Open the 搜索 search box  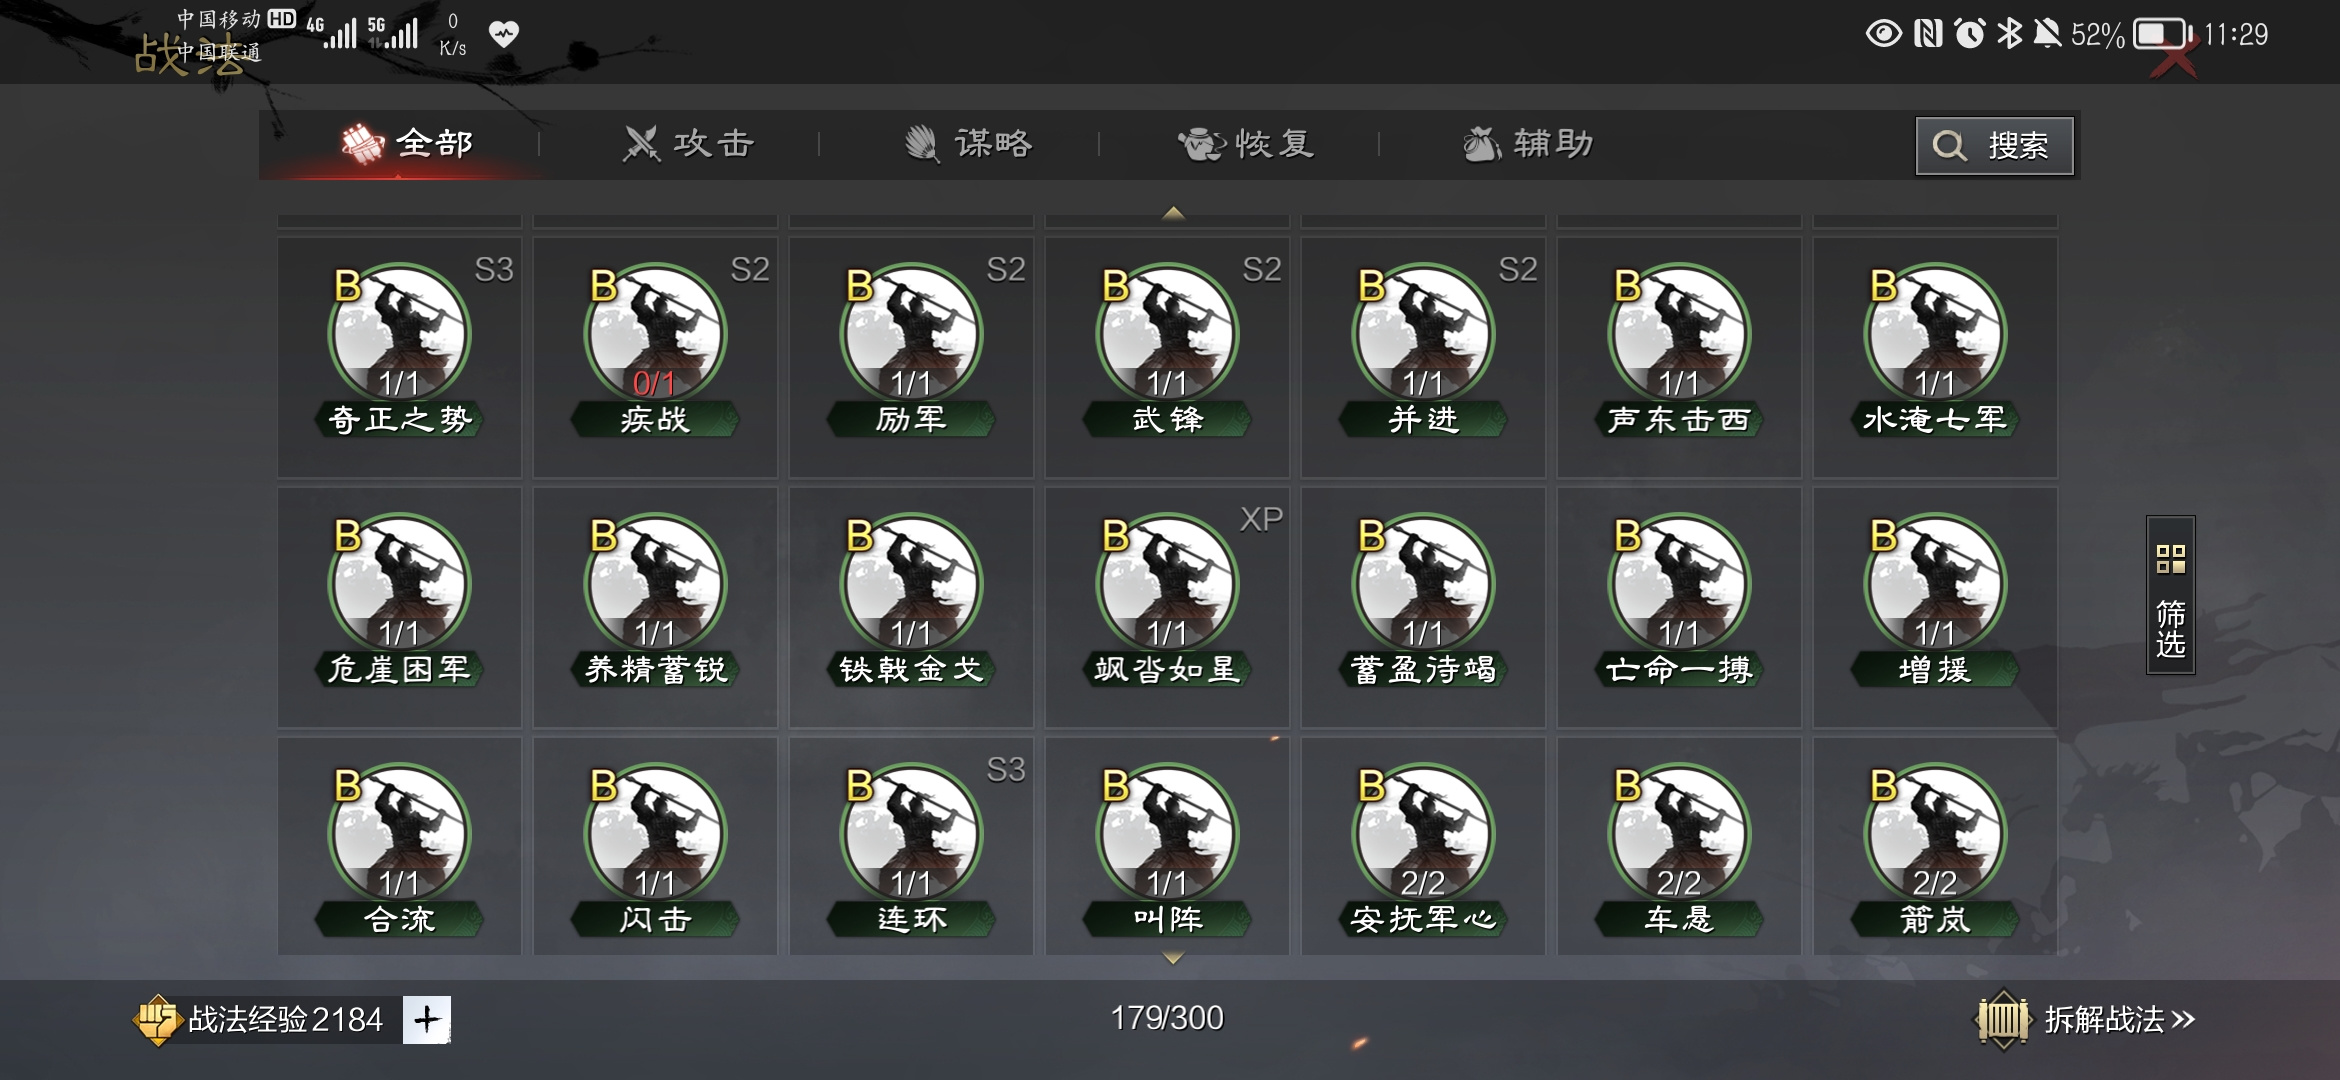coord(1994,146)
